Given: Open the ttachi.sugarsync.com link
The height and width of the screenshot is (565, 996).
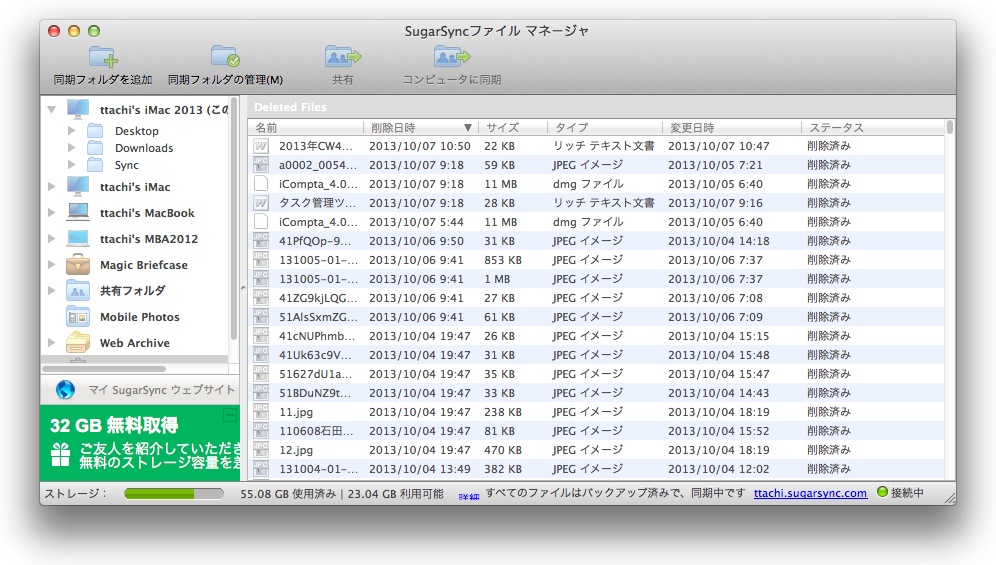Looking at the screenshot, I should (810, 493).
